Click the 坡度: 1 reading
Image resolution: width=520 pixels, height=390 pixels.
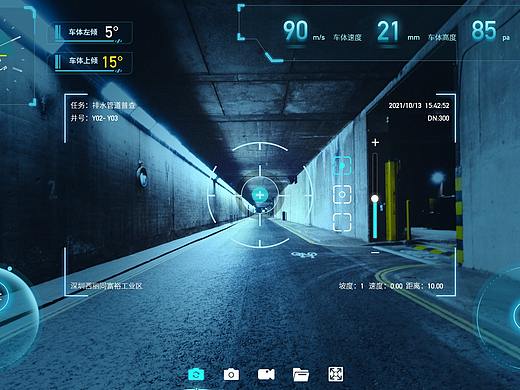pyautogui.click(x=351, y=286)
